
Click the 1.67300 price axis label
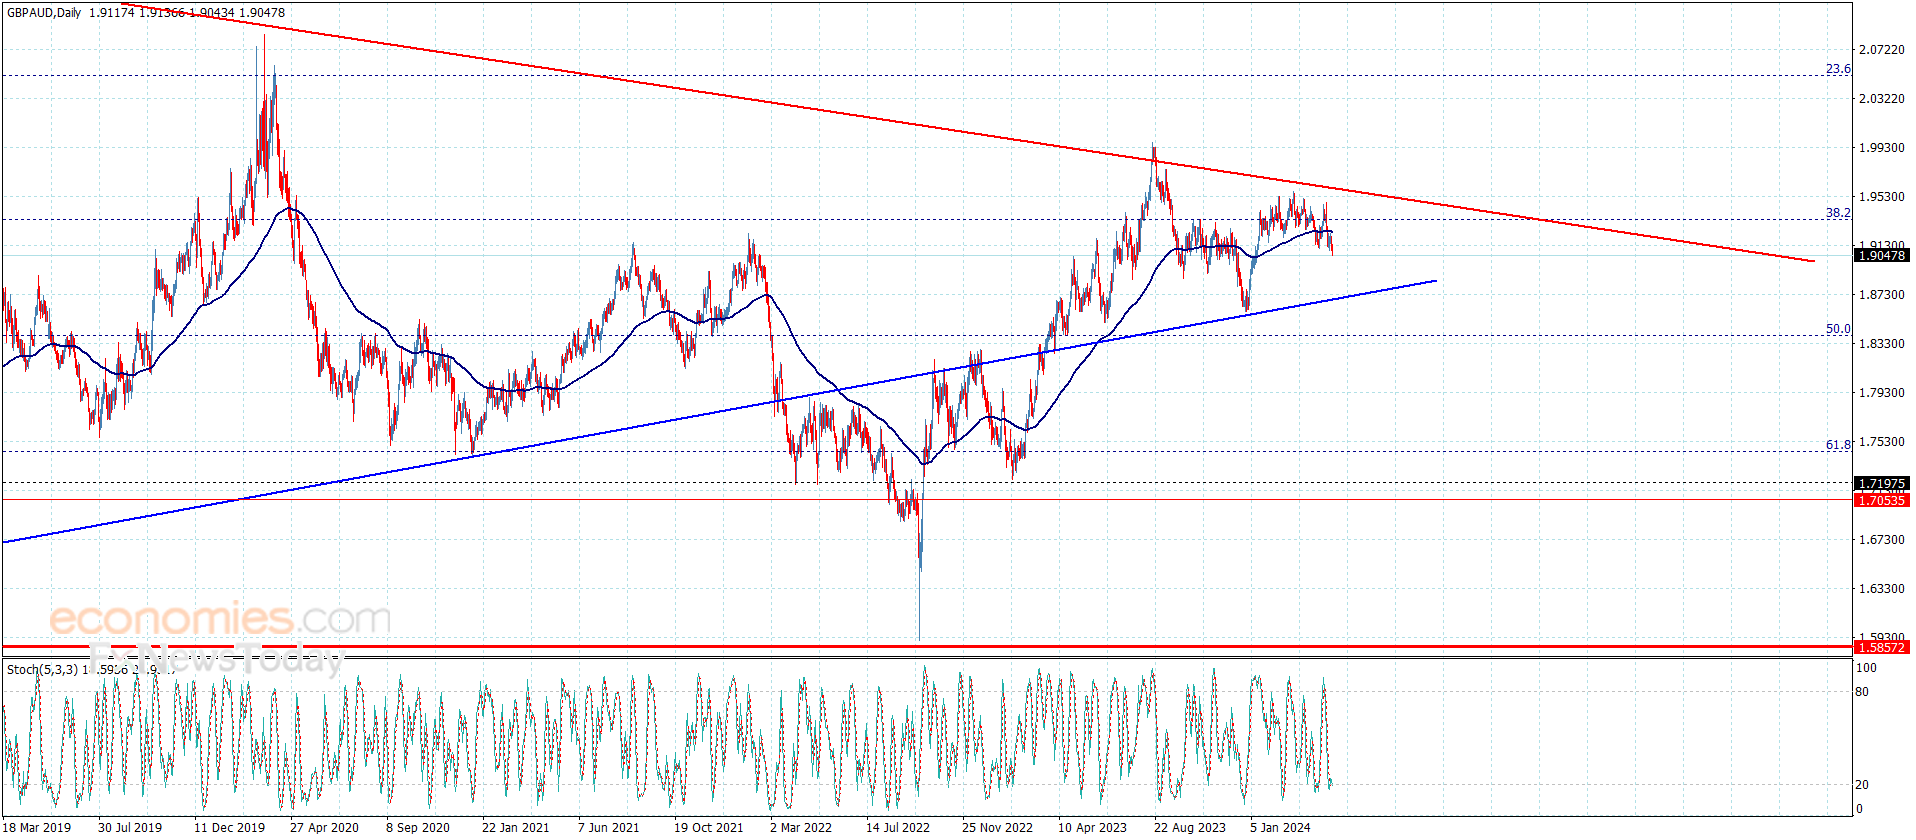click(1881, 540)
